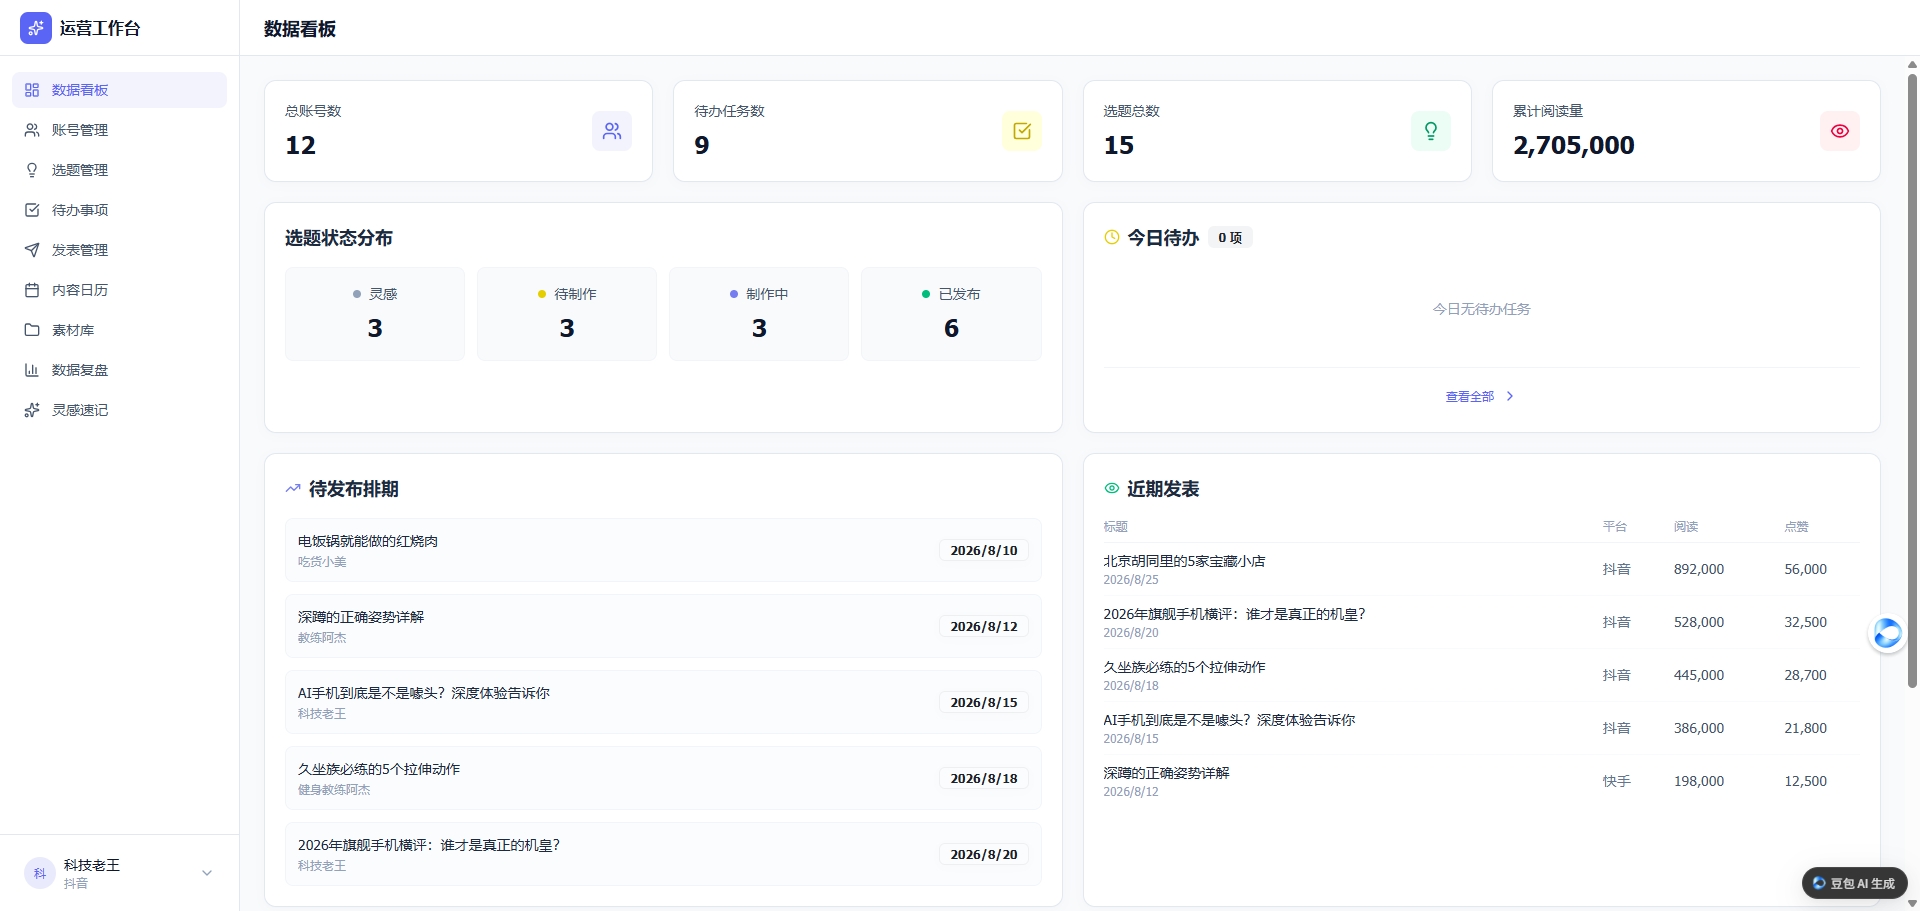1920x911 pixels.
Task: Open 发表管理 in the sidebar
Action: pos(119,250)
